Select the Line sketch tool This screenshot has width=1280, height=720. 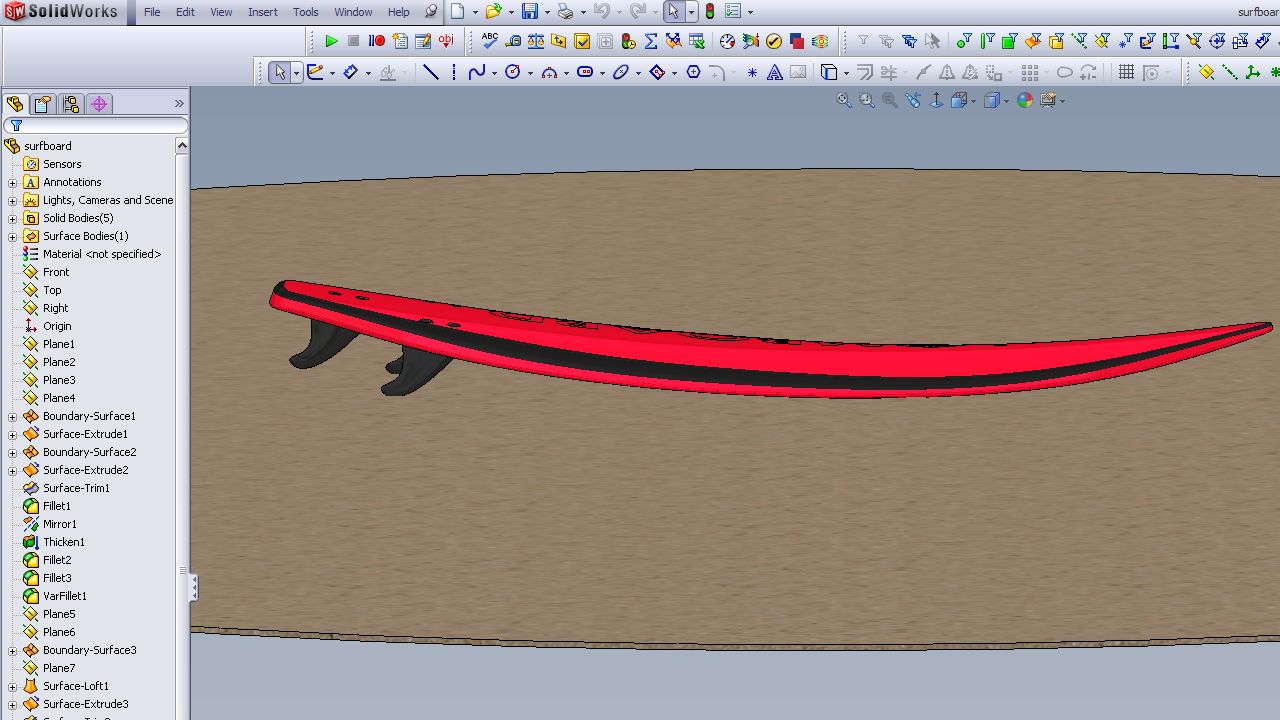point(431,72)
